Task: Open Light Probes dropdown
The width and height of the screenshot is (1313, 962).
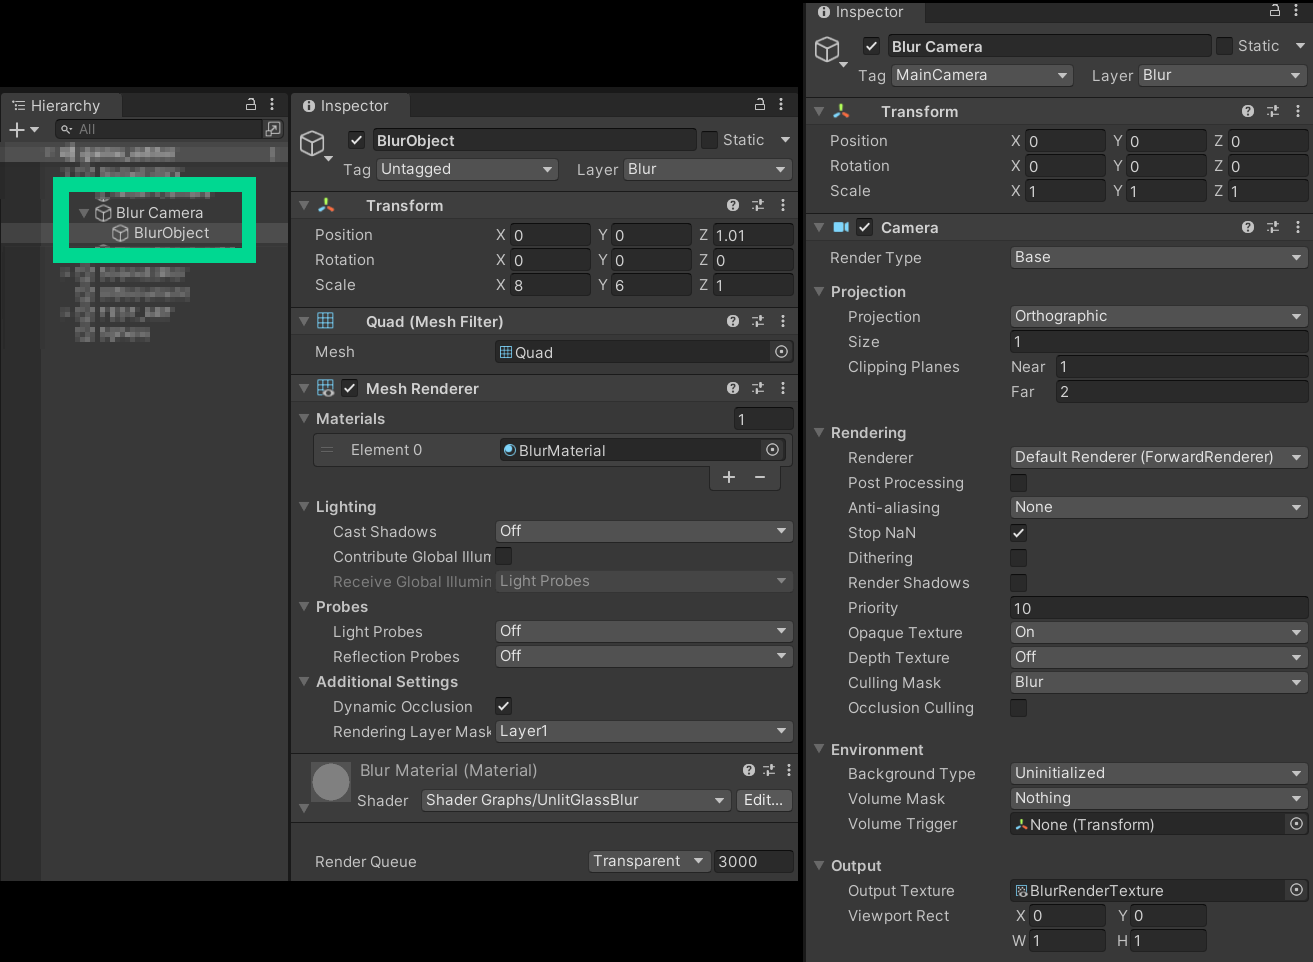Action: tap(644, 631)
